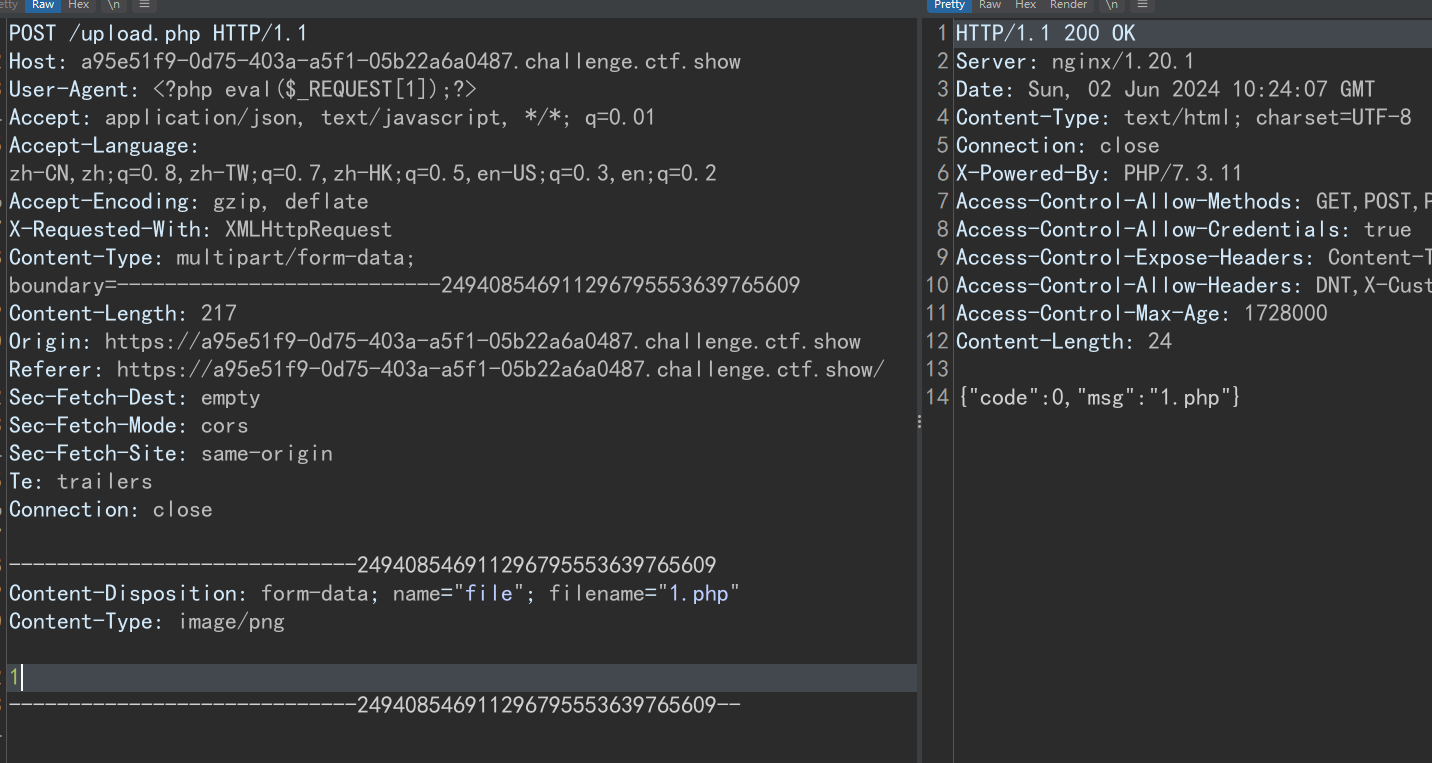Click the Te: trailers header
The width and height of the screenshot is (1432, 763).
(81, 481)
